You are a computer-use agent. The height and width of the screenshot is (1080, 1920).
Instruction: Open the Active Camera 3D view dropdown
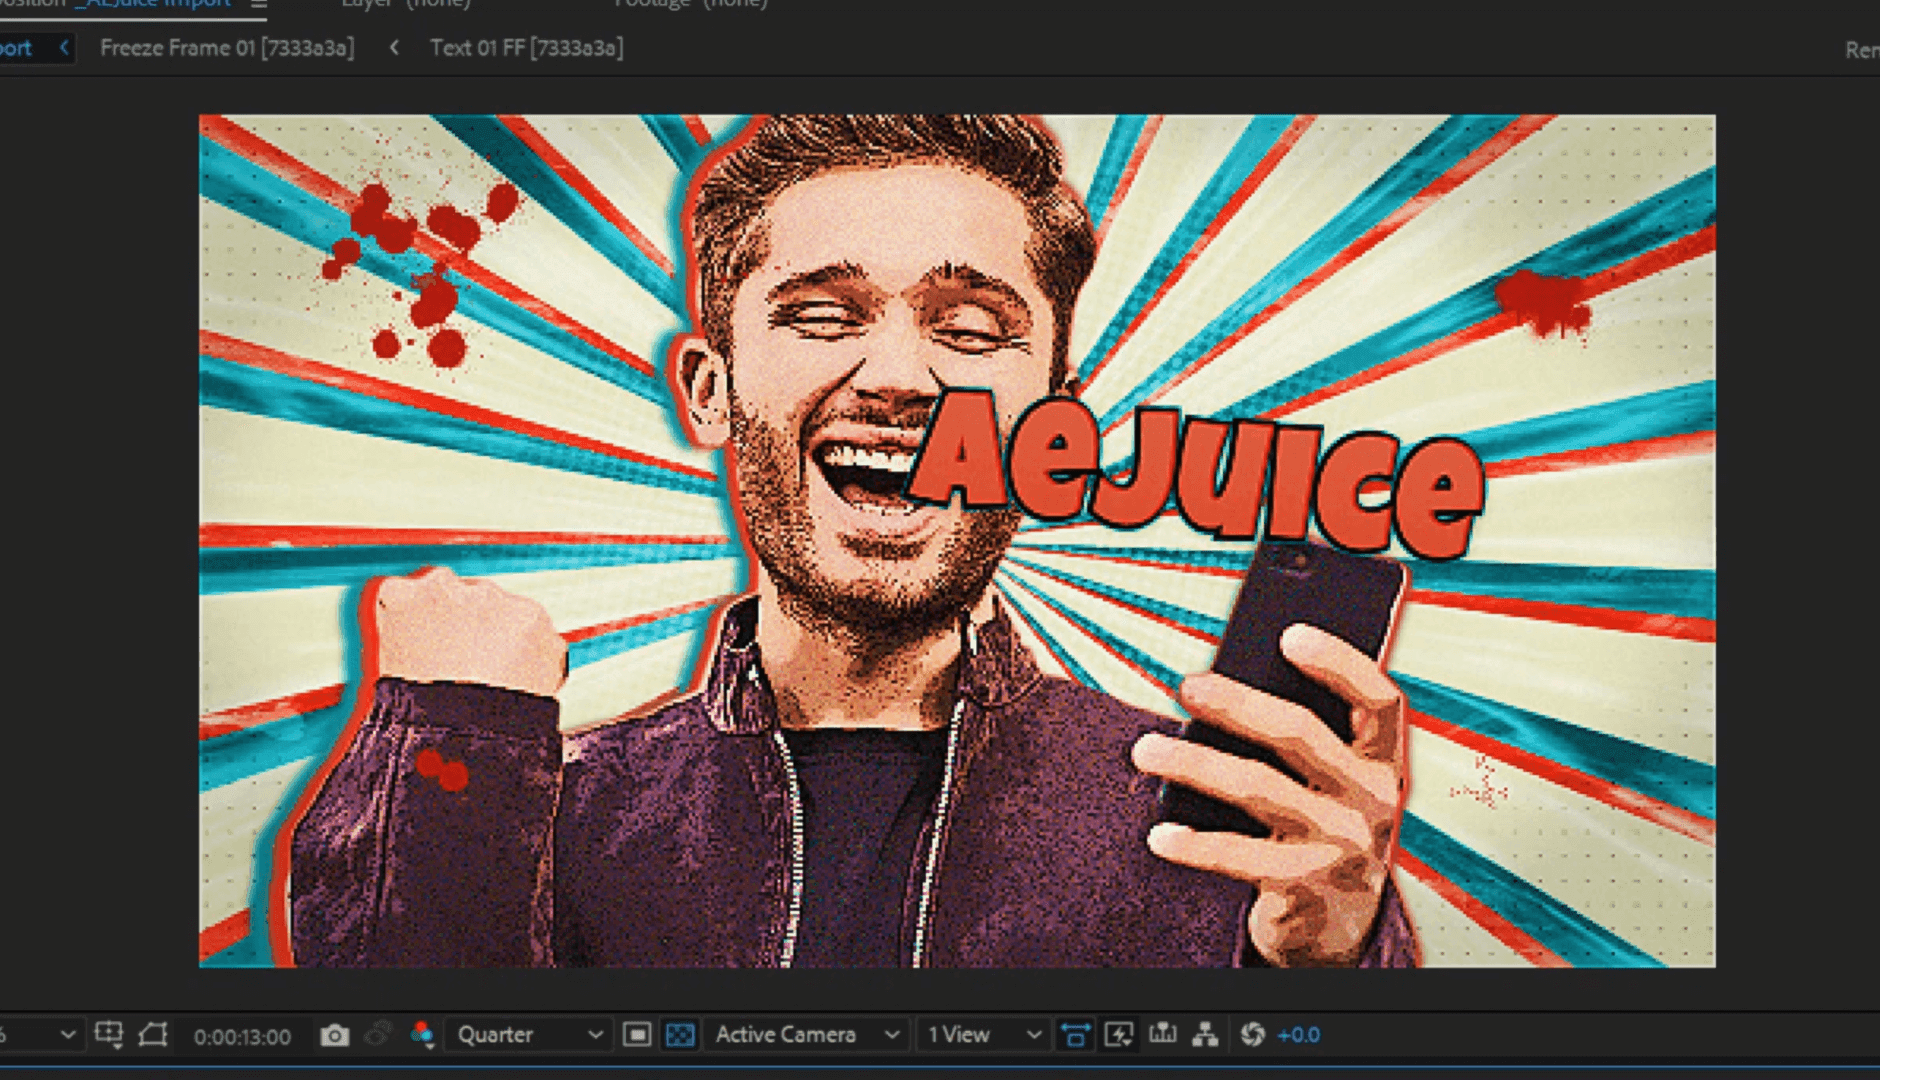pos(806,1035)
